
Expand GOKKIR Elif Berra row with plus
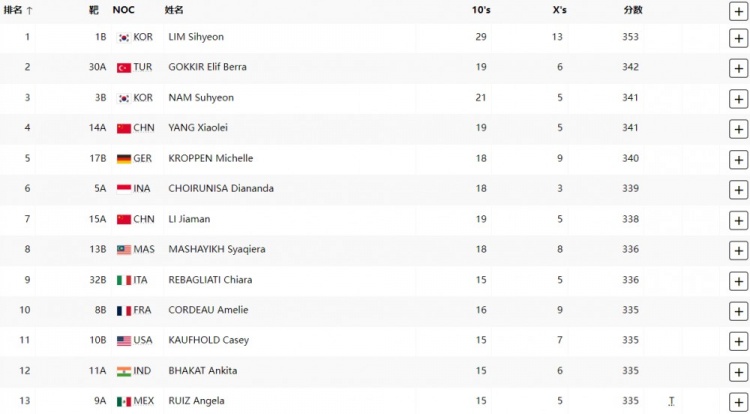tap(739, 68)
